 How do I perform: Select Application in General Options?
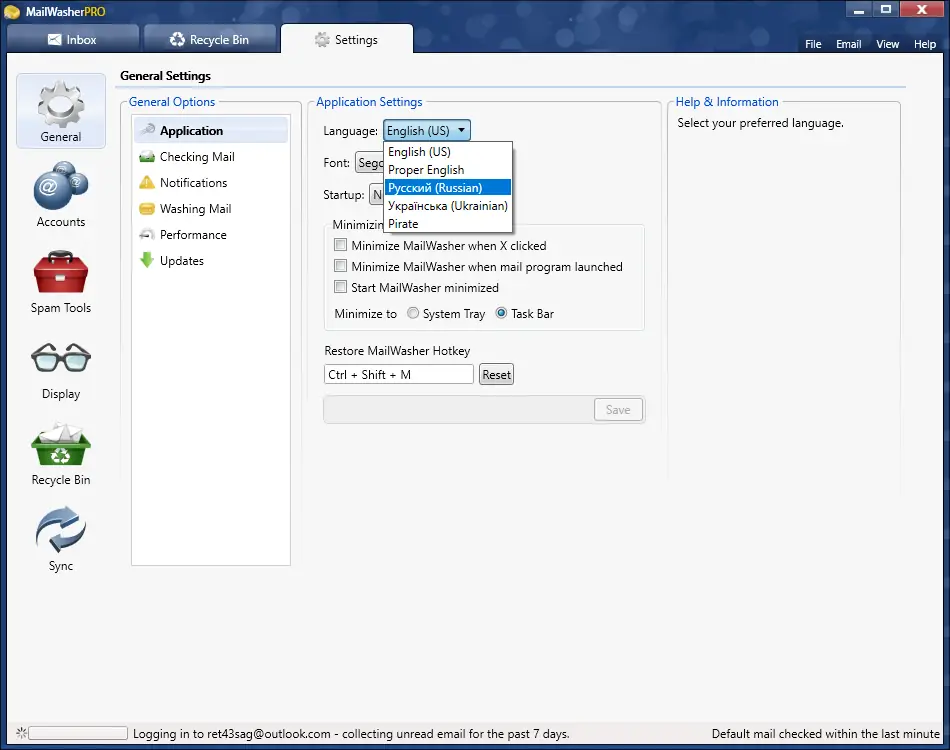(x=211, y=130)
